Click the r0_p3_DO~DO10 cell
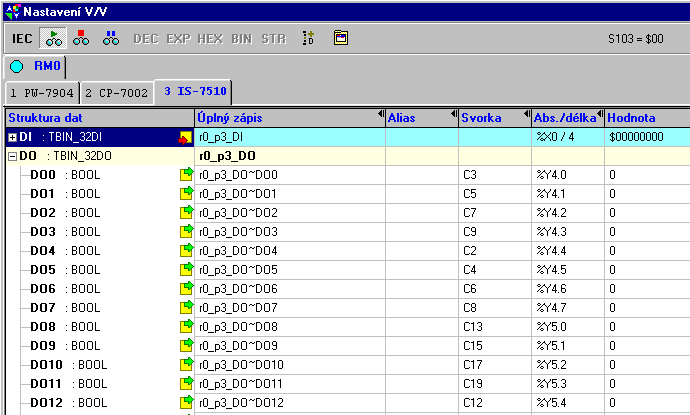This screenshot has height=415, width=690. click(x=290, y=365)
